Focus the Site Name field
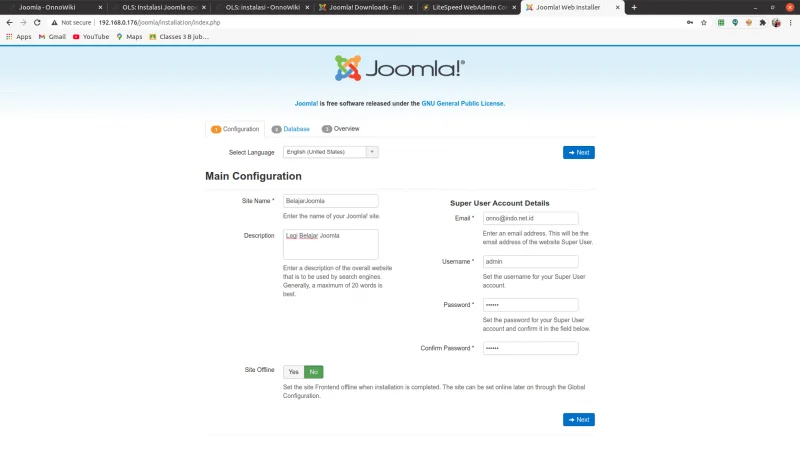Viewport: 800px width, 456px height. point(331,201)
